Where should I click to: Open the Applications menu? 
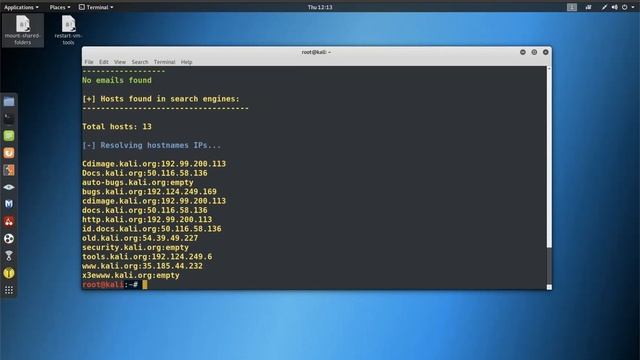(x=21, y=7)
